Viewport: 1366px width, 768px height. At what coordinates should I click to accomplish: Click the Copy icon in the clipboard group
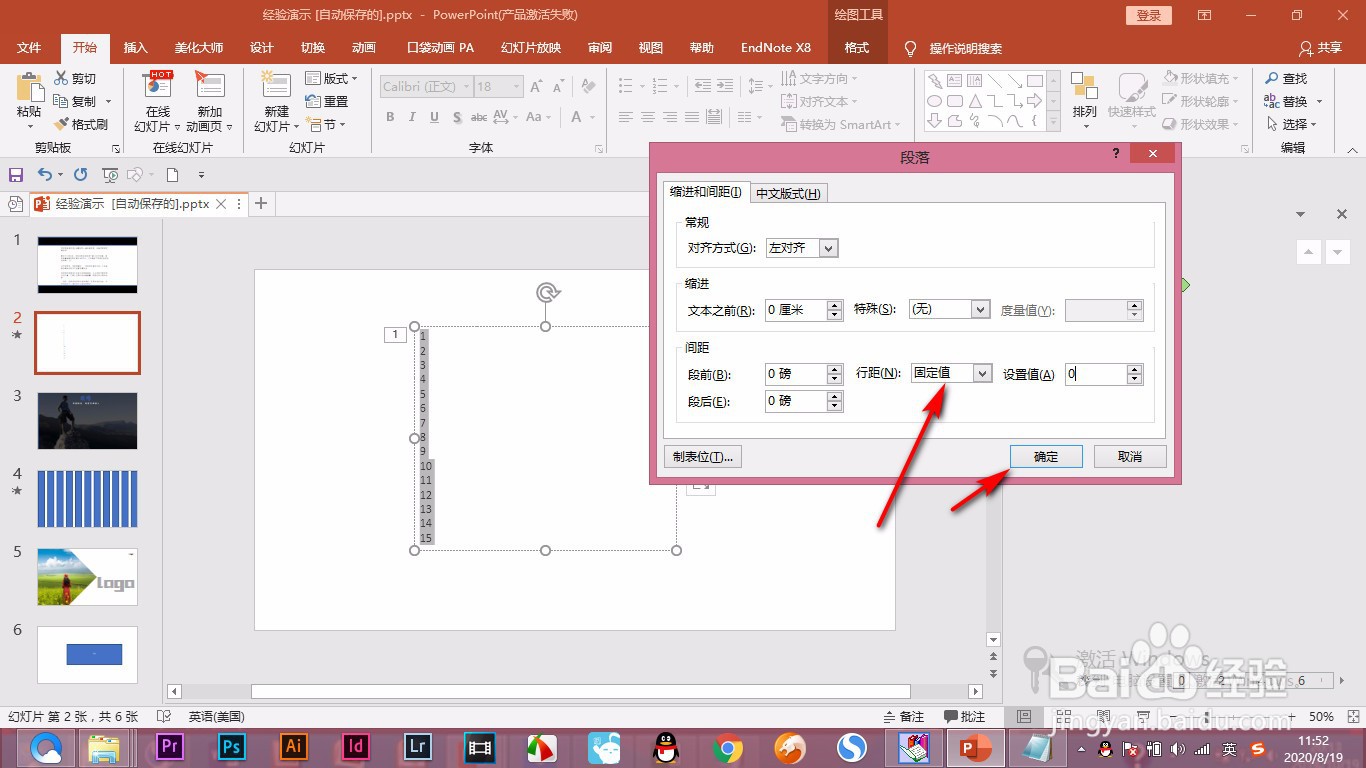(60, 100)
